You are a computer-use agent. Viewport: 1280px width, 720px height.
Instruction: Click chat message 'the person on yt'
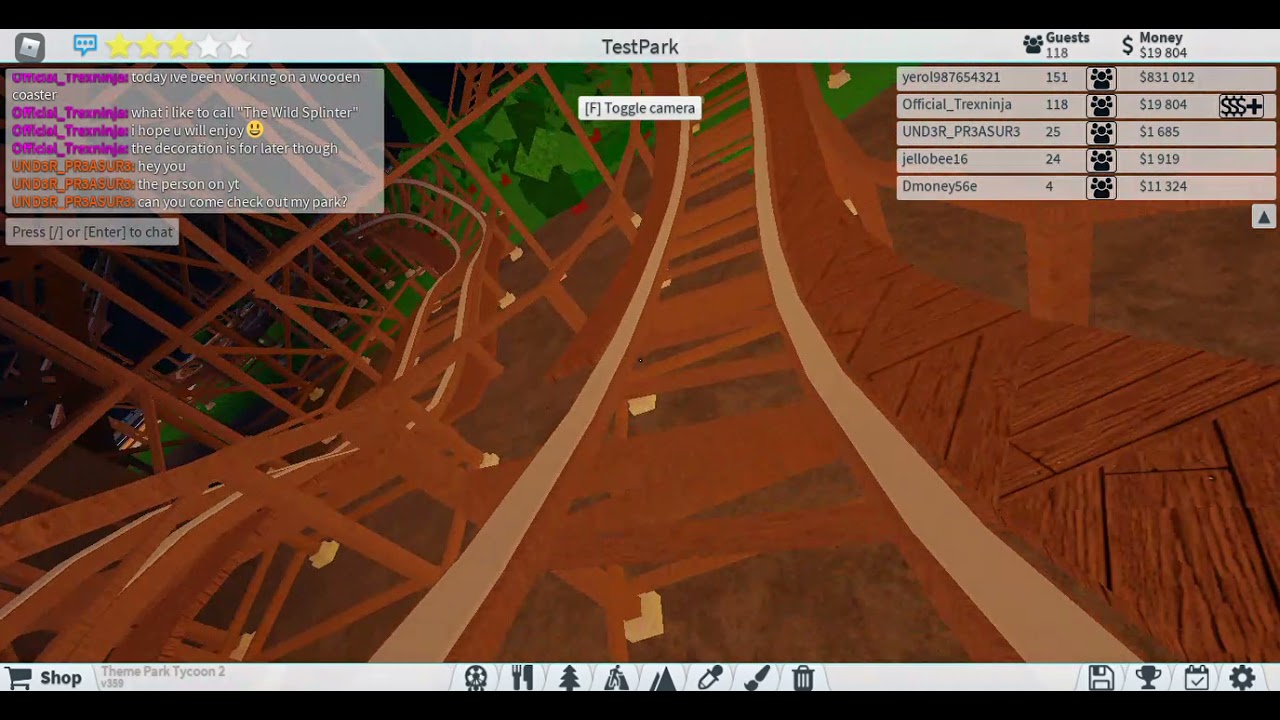coord(188,184)
